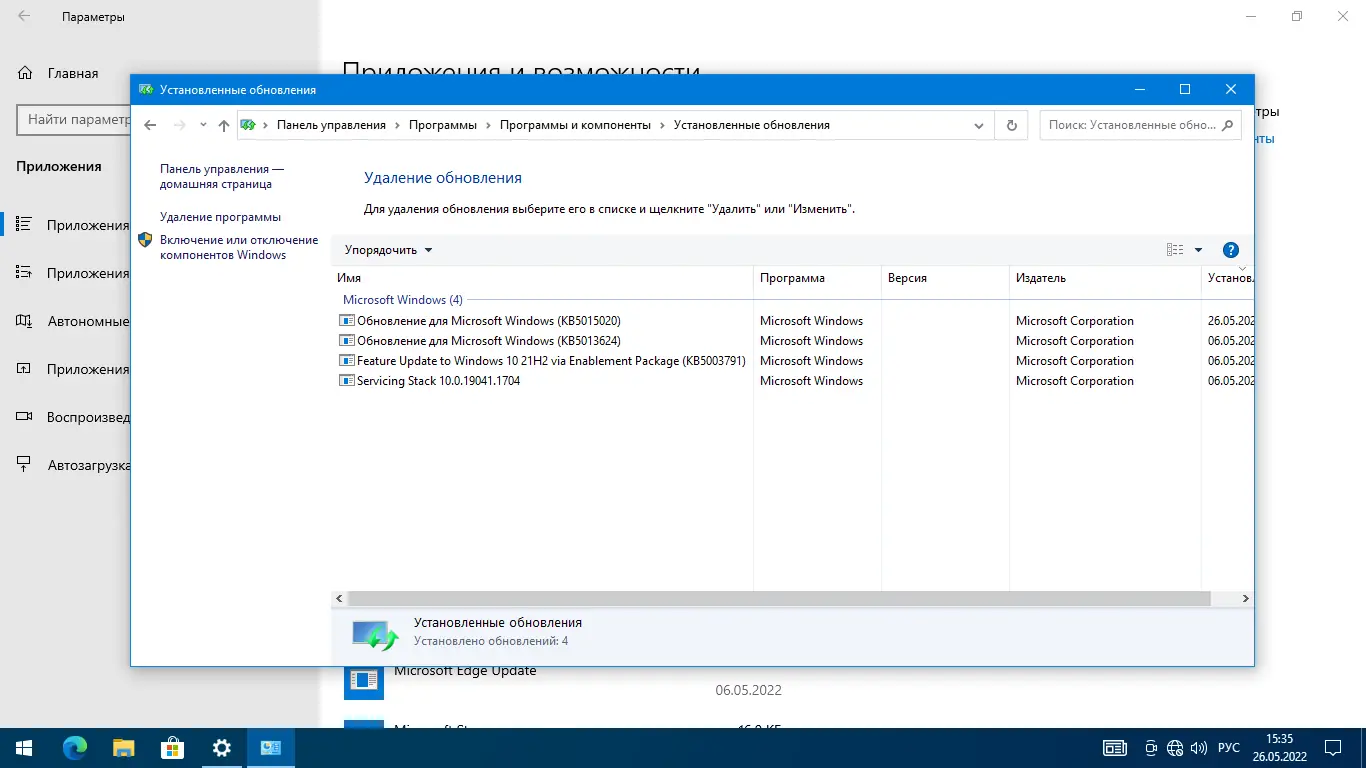Open the Windows Start menu

click(x=24, y=748)
